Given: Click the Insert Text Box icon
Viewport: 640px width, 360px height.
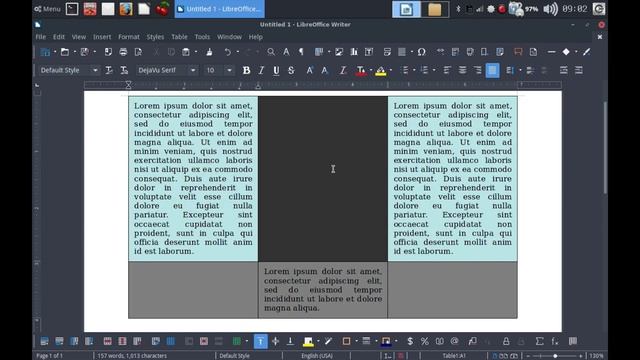Looking at the screenshot, I should (369, 52).
